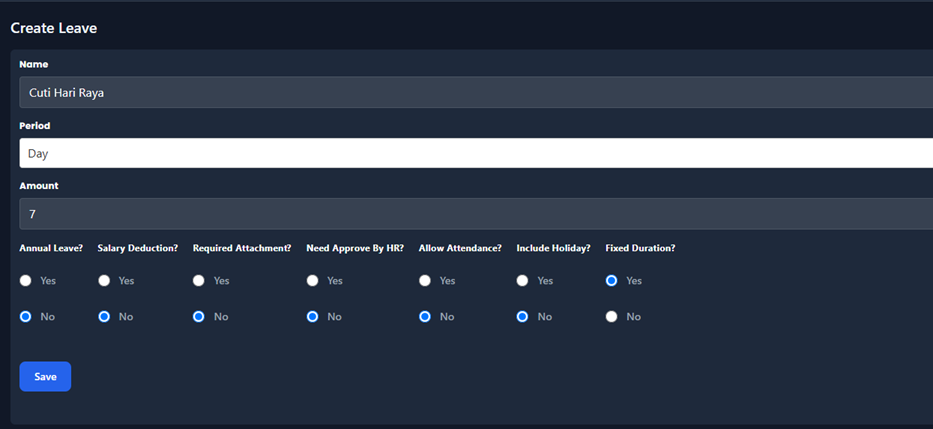Click the Required Attachment? label

242,248
